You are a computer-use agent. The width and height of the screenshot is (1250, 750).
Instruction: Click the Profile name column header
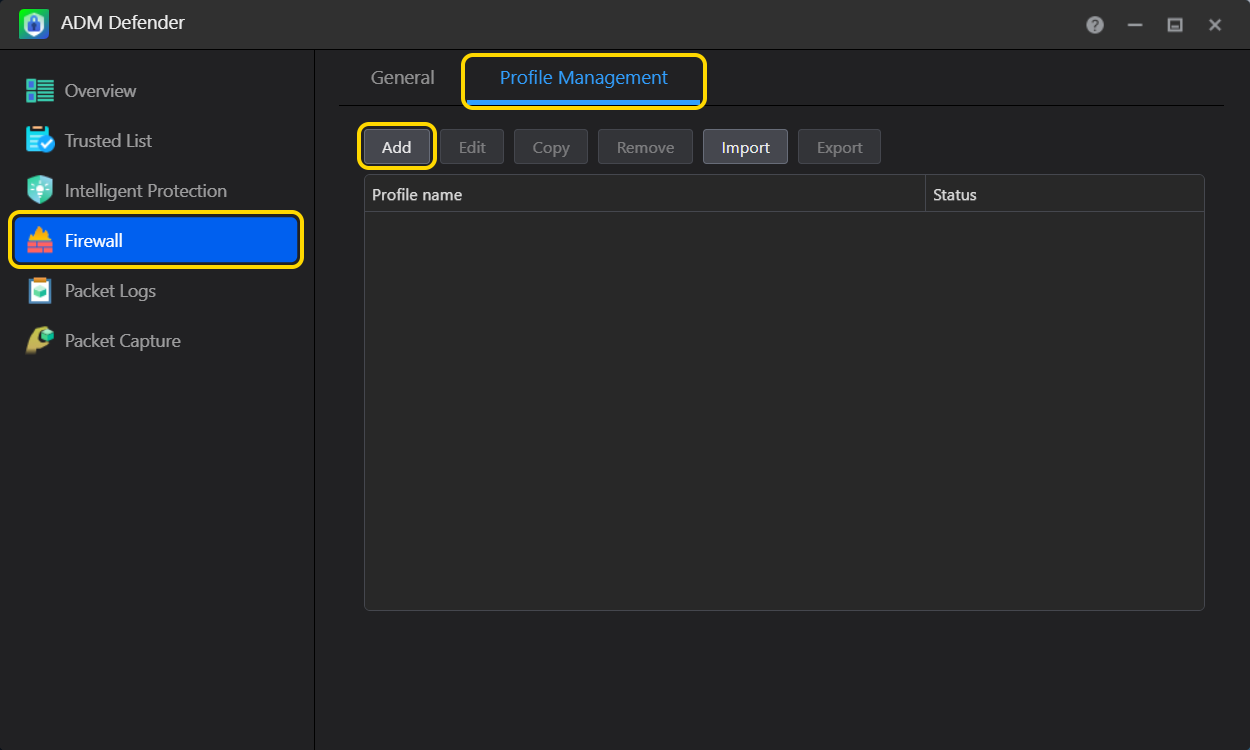[645, 195]
